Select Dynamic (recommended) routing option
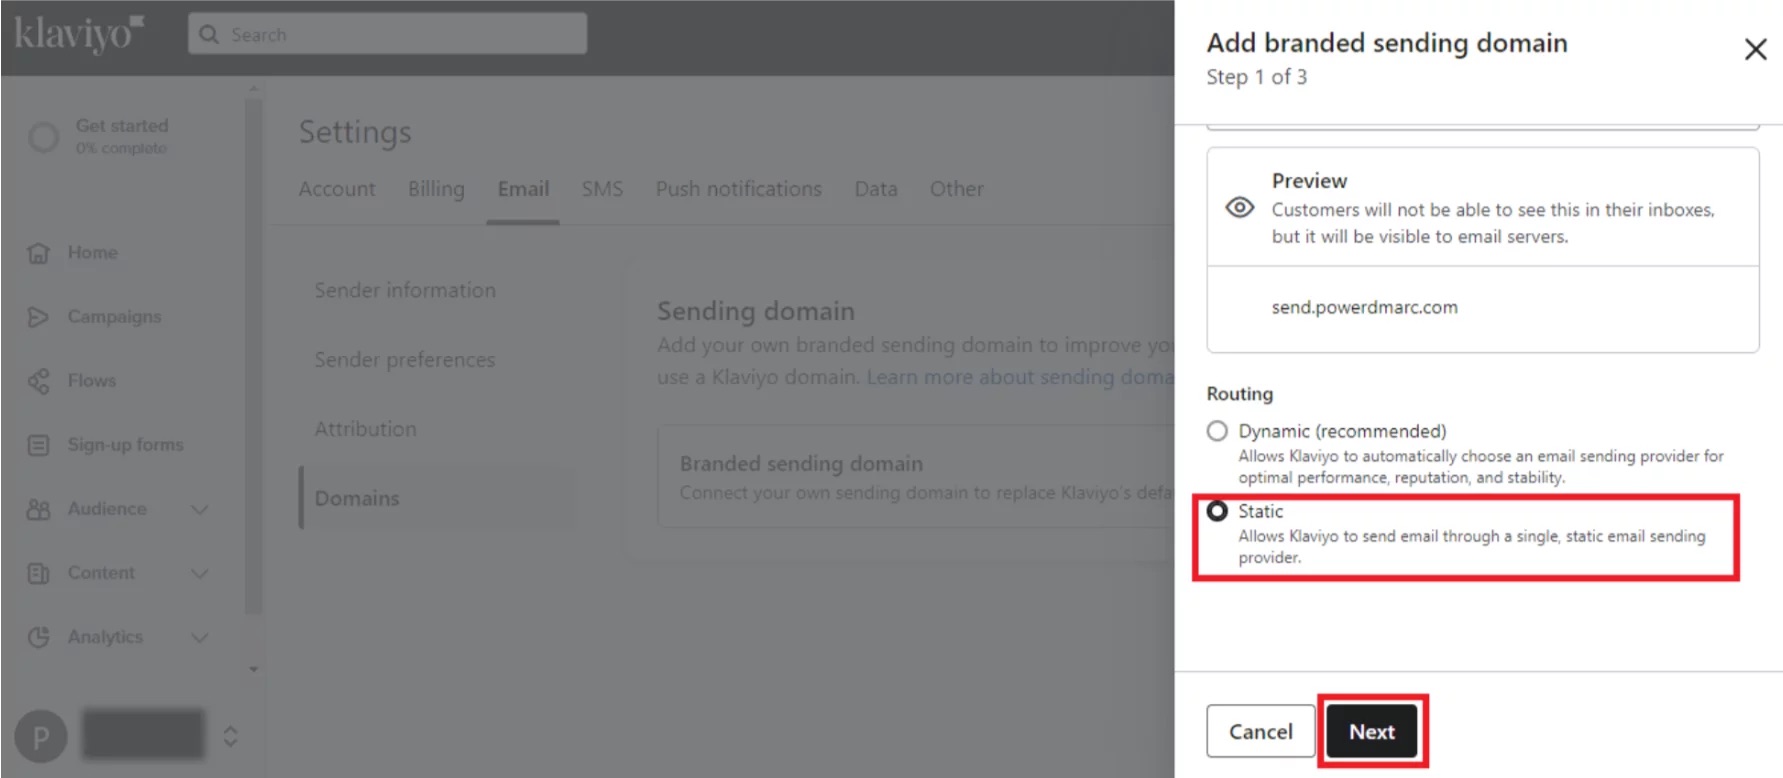 1217,431
